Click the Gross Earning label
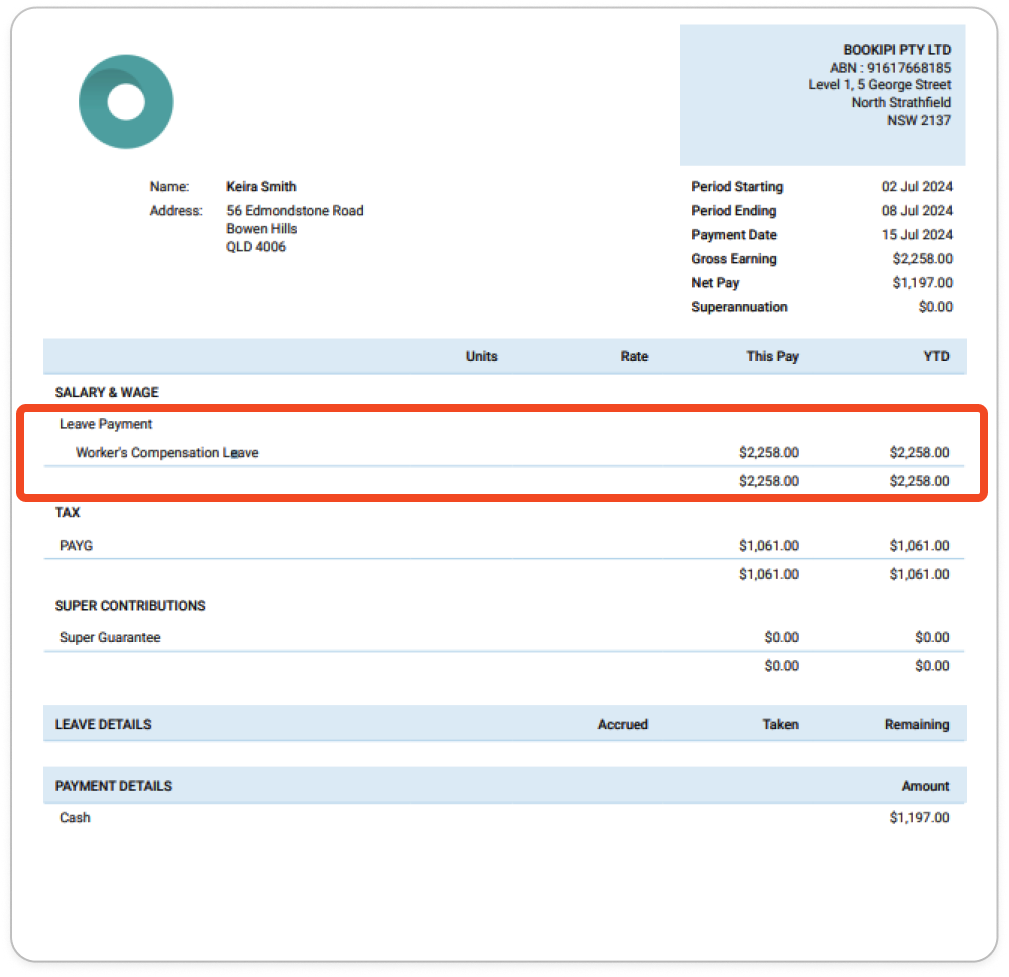The width and height of the screenshot is (1009, 977). [x=734, y=259]
